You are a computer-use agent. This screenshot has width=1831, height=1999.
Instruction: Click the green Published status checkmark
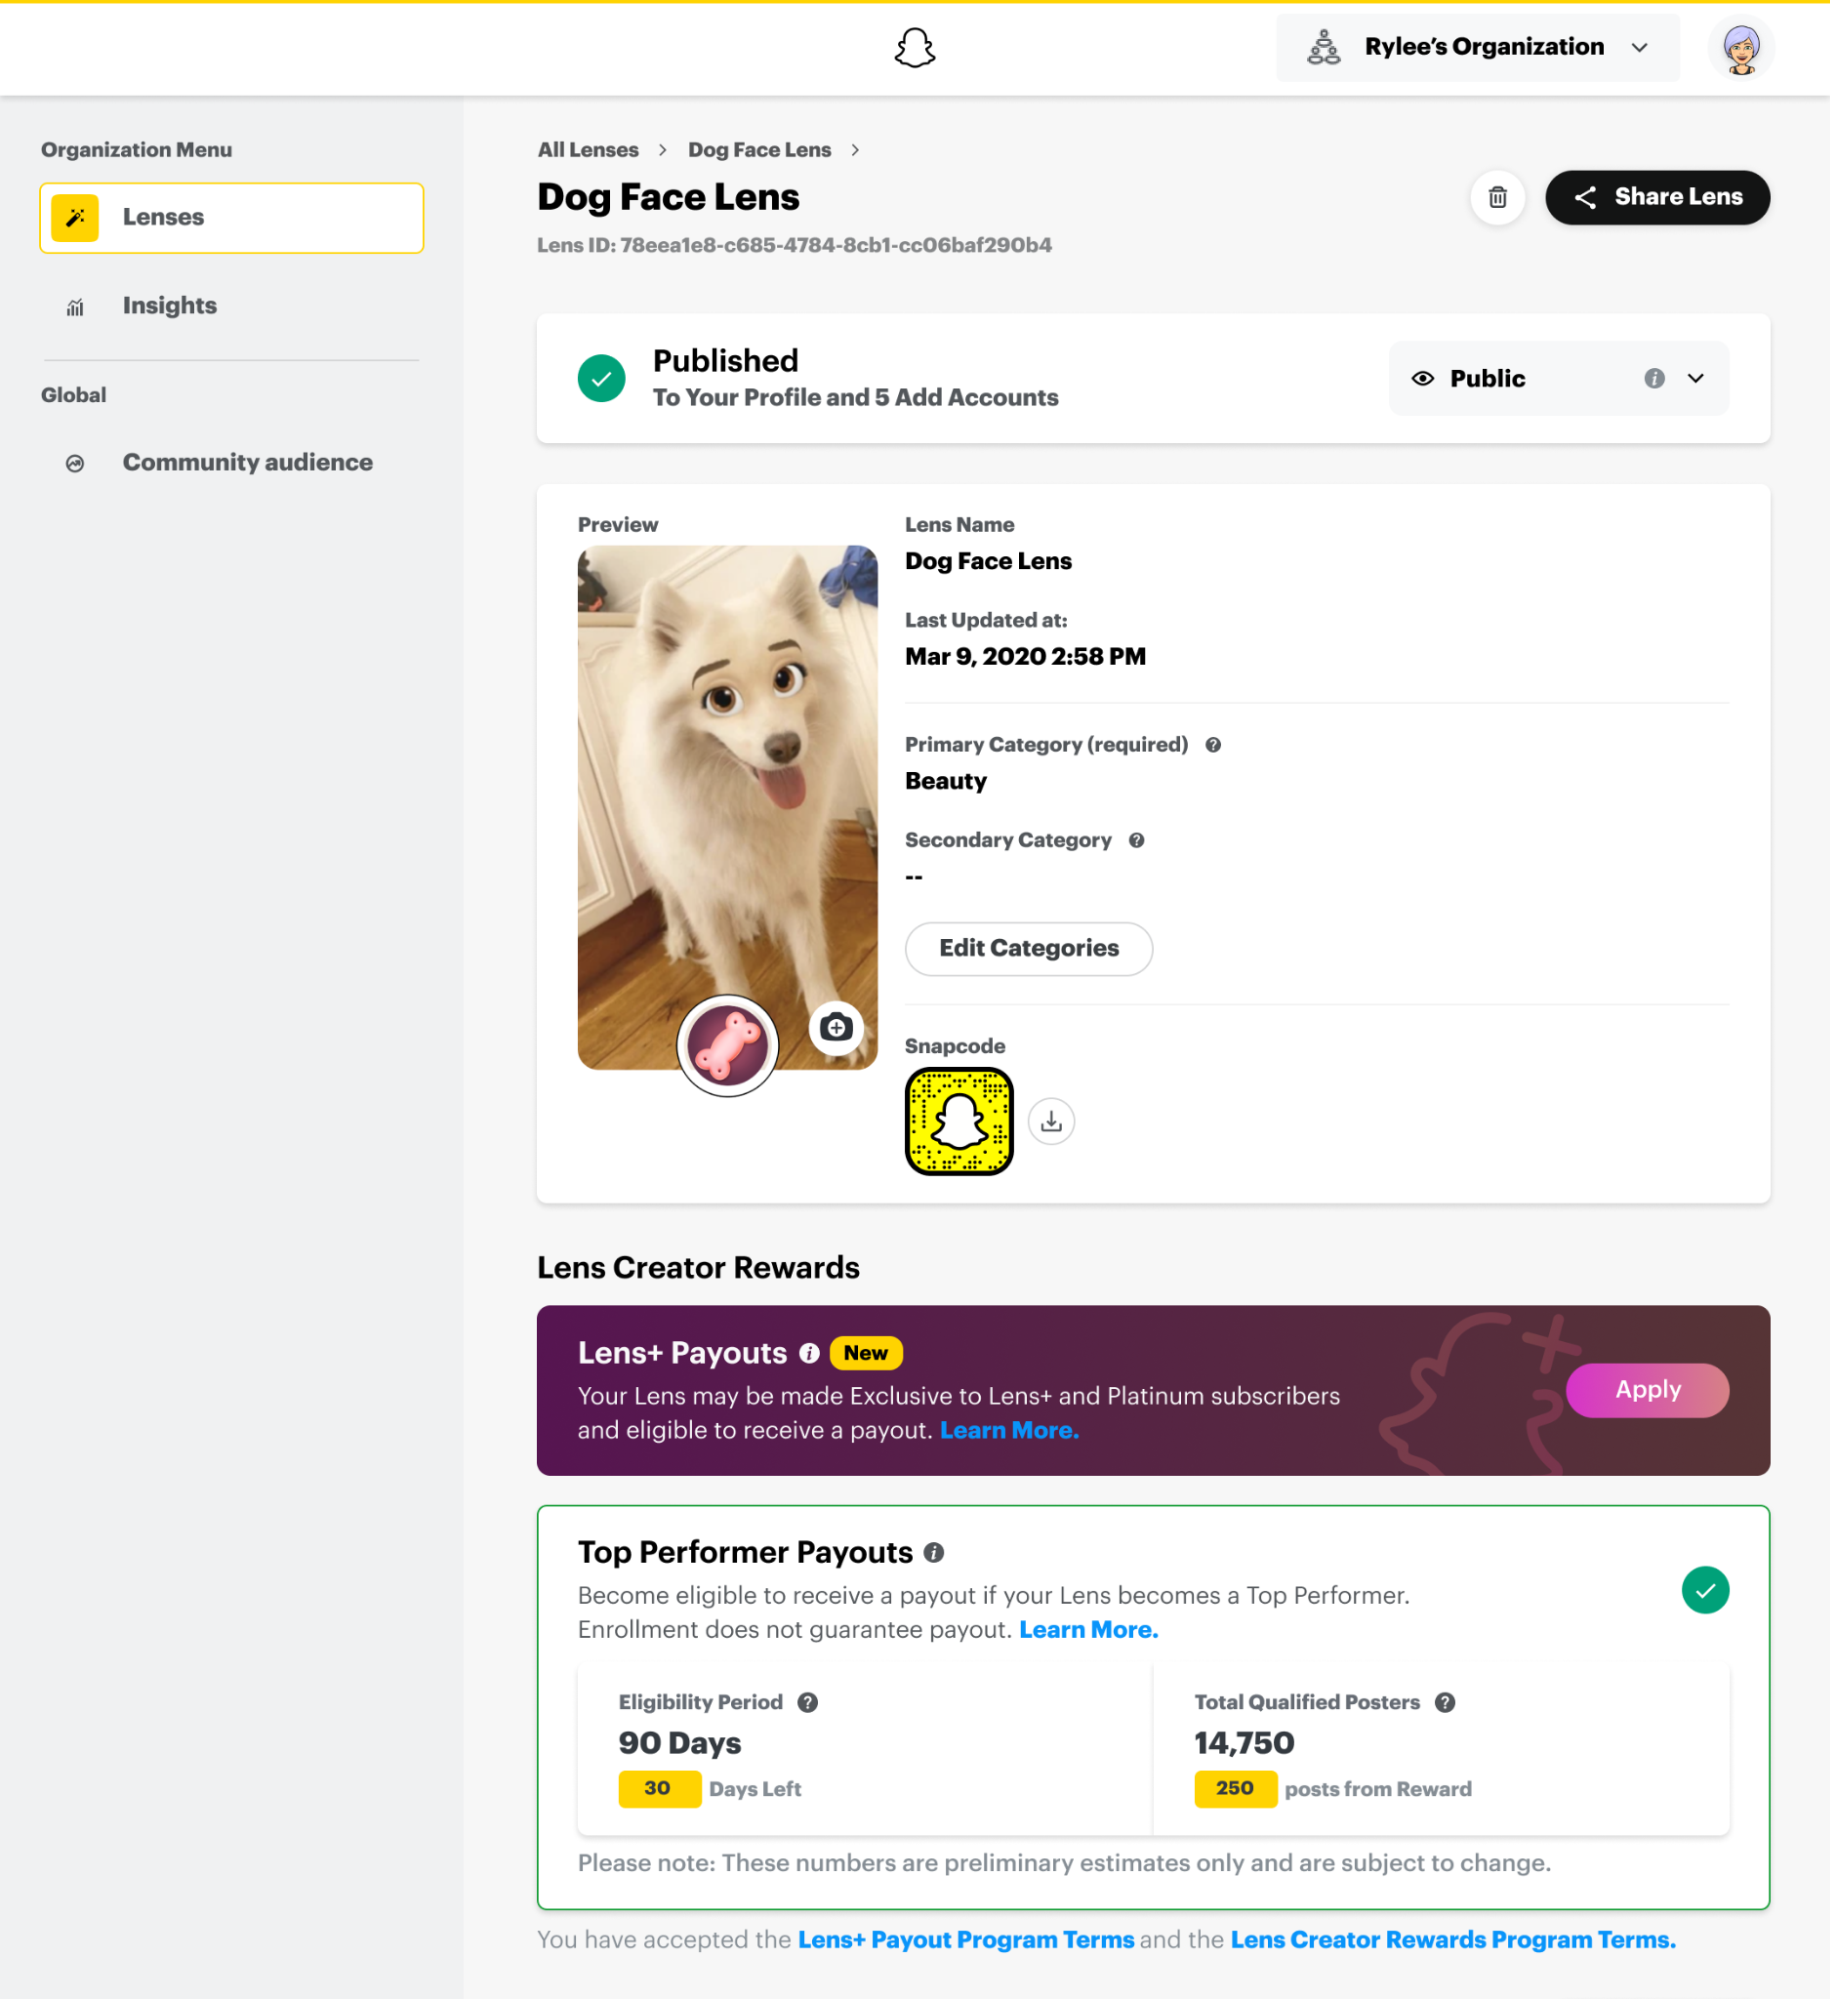point(602,378)
